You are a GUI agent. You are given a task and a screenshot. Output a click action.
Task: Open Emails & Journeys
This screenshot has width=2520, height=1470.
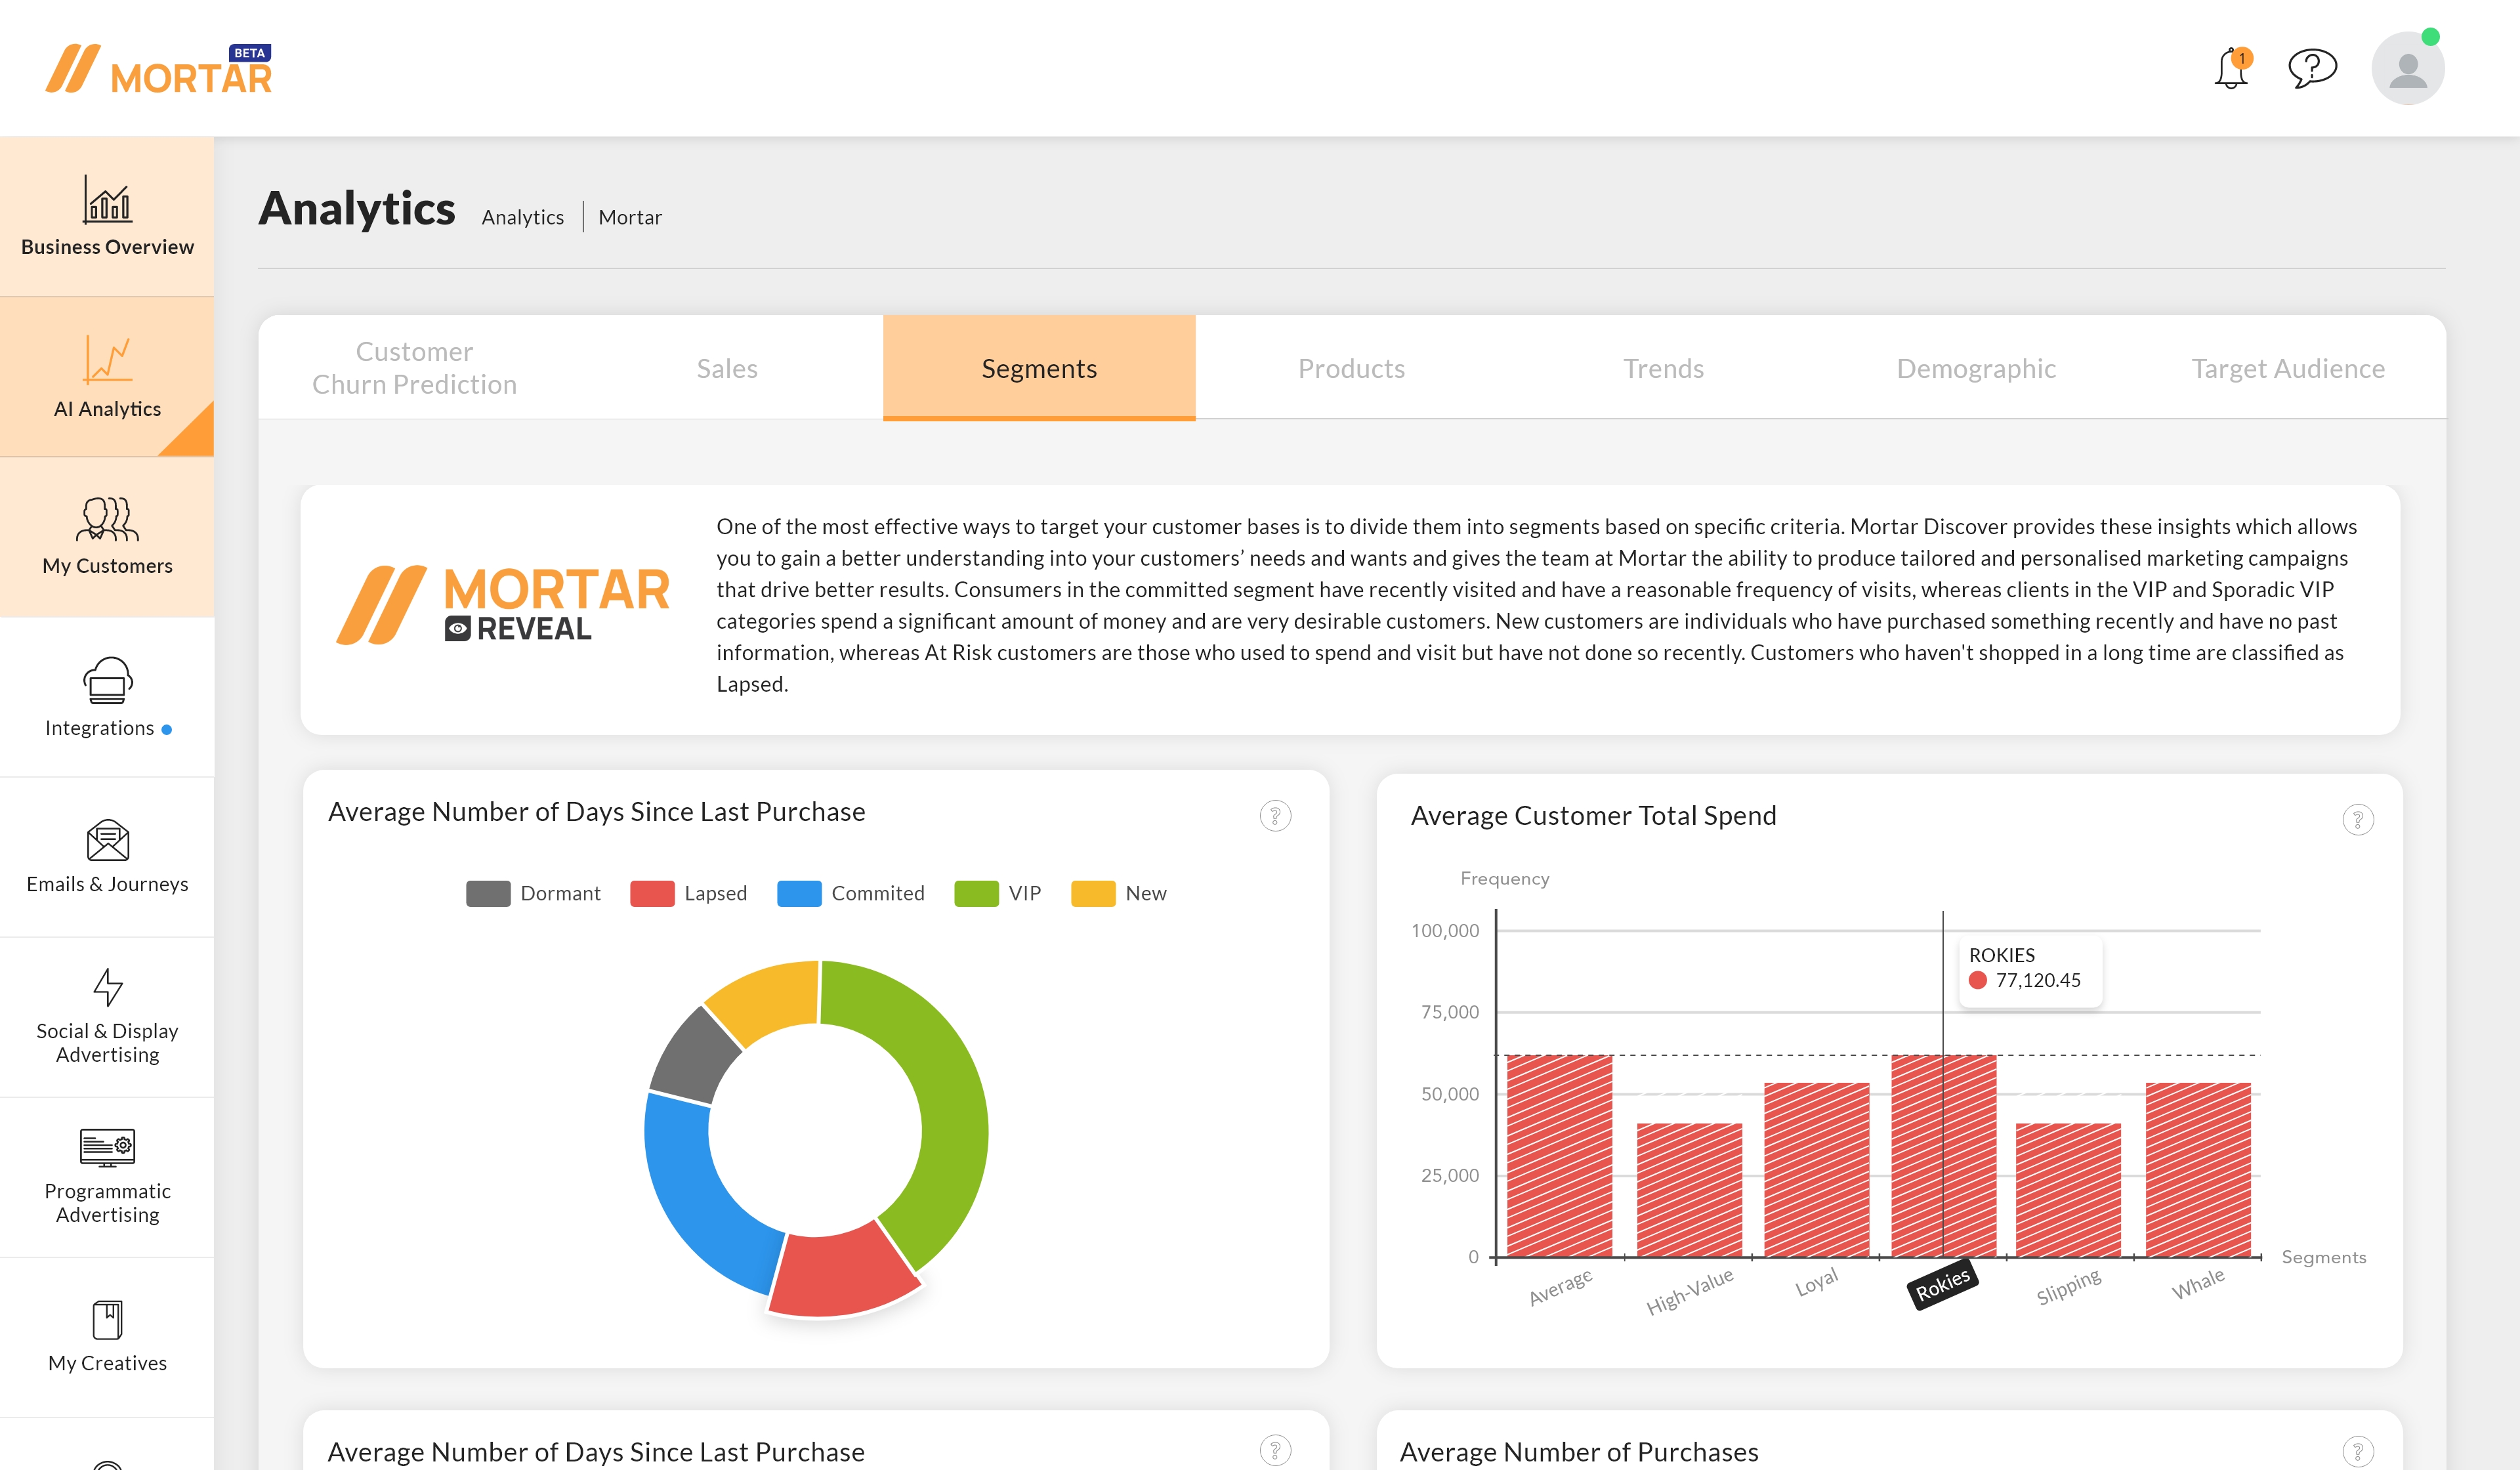tap(107, 858)
